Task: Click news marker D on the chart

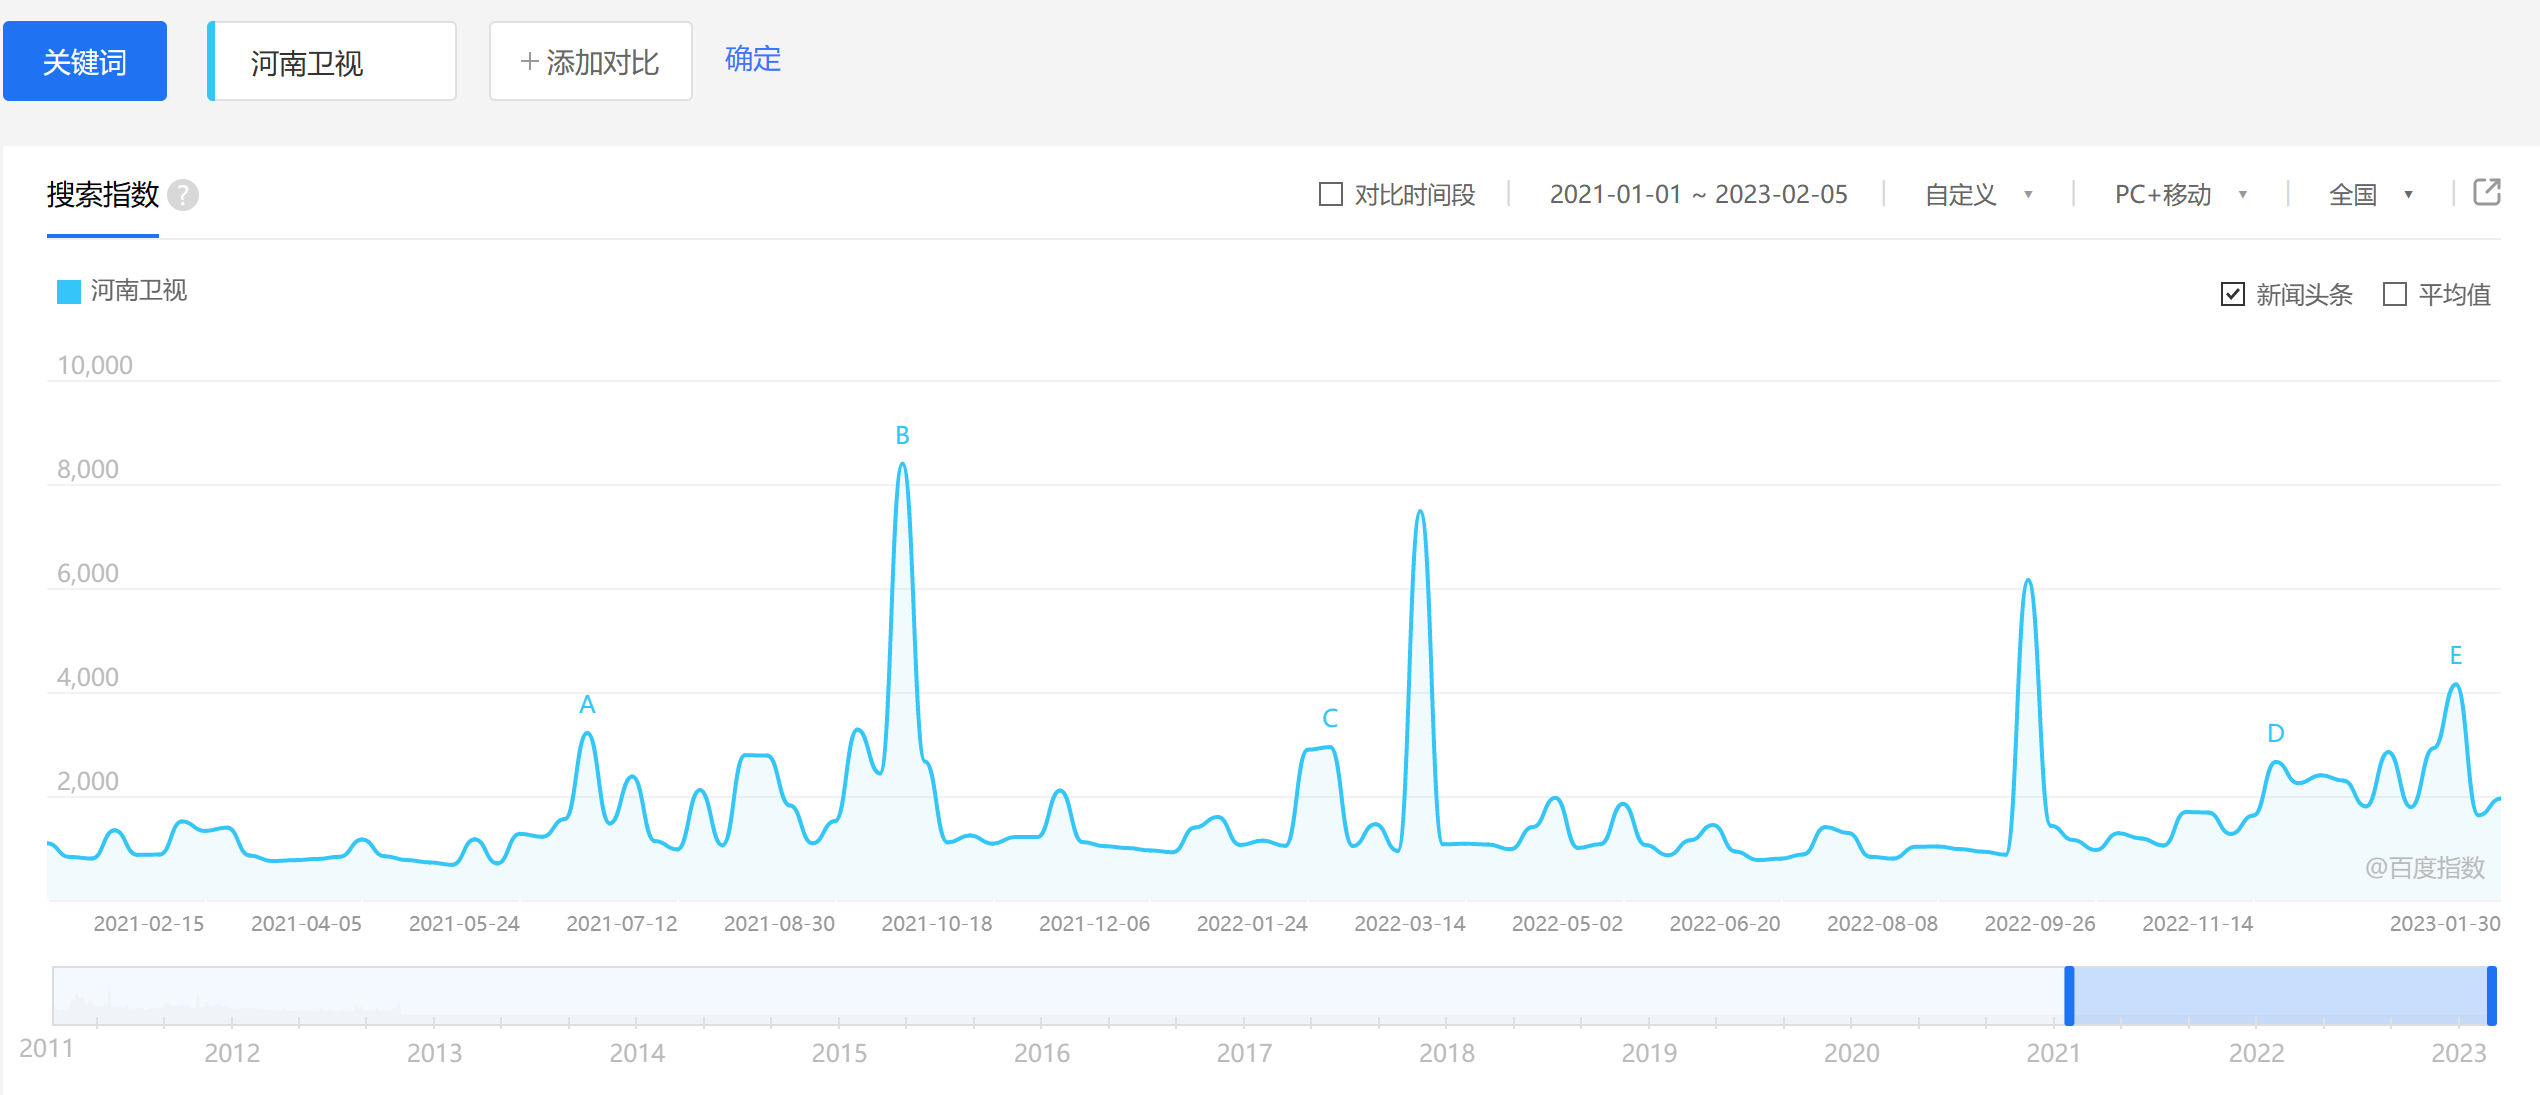Action: pos(2275,733)
